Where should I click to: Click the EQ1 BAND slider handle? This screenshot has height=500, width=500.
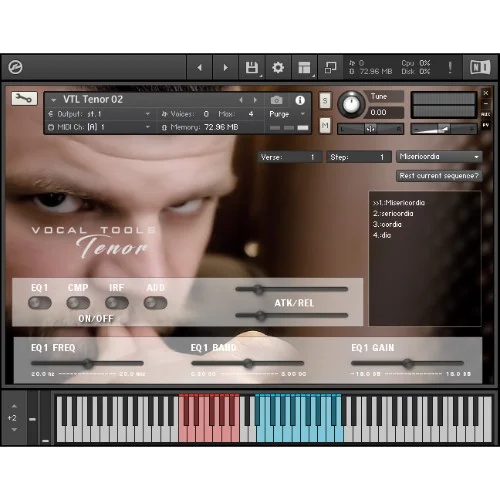[248, 363]
